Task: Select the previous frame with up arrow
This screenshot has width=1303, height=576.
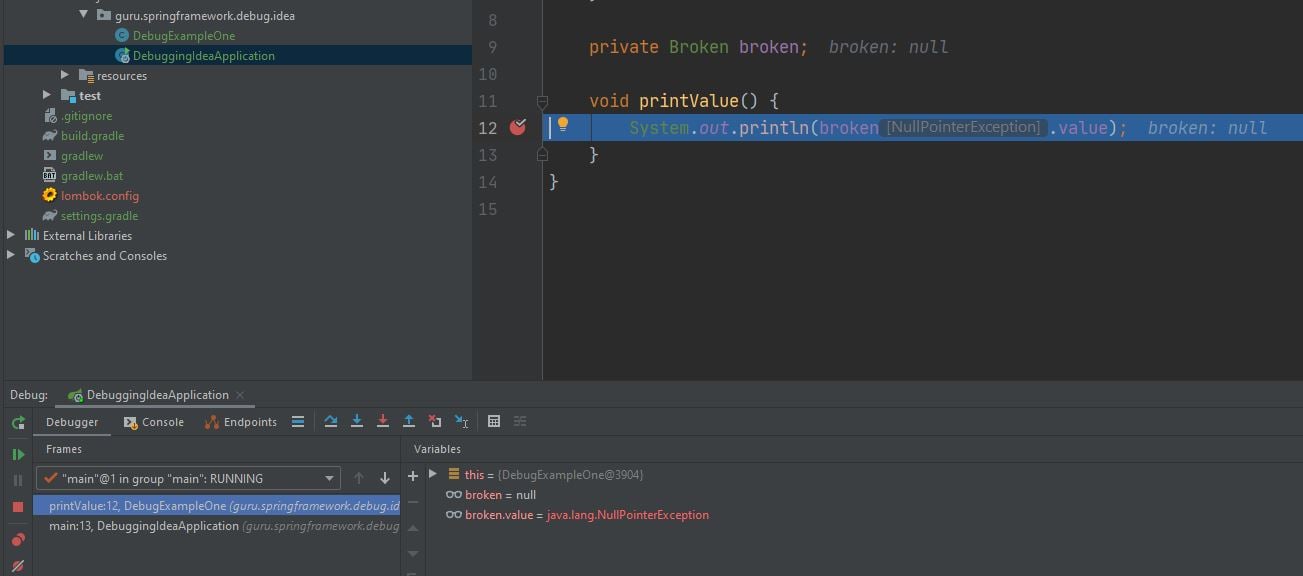Action: point(359,479)
